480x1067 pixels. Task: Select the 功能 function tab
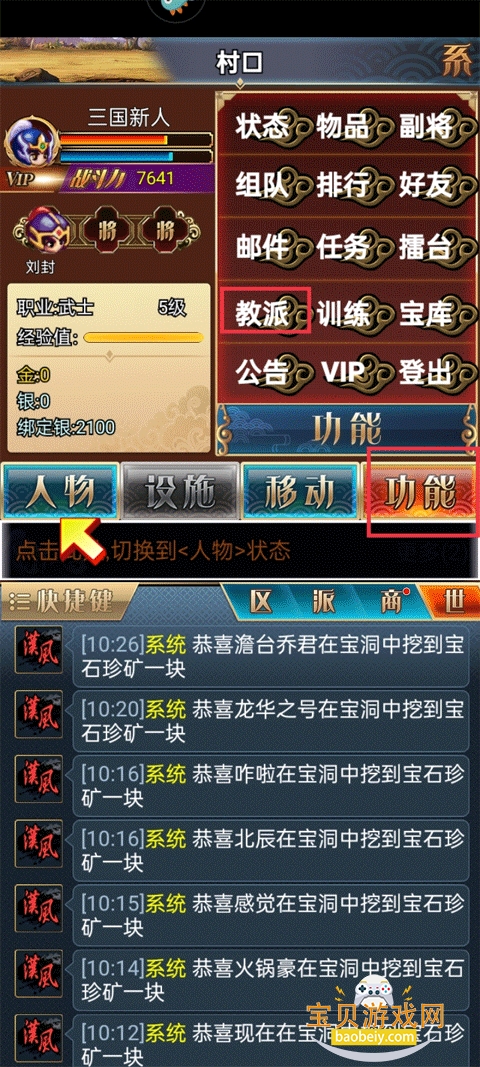[x=419, y=490]
